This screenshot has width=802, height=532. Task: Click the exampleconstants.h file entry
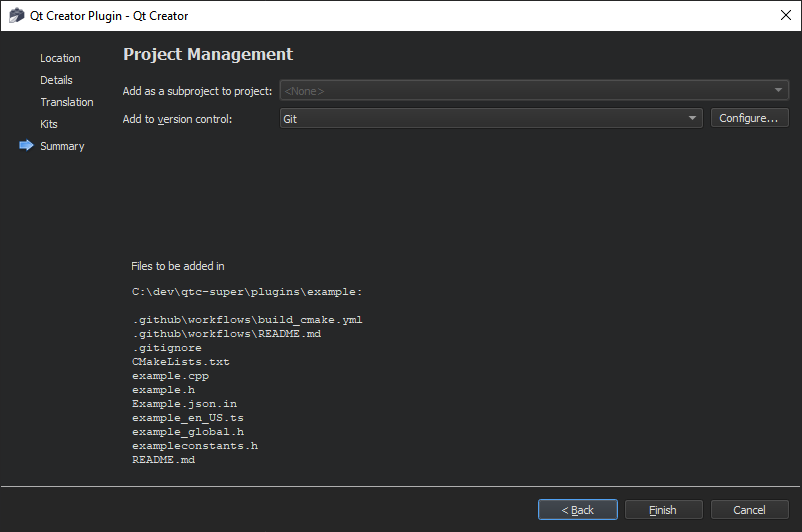(195, 446)
